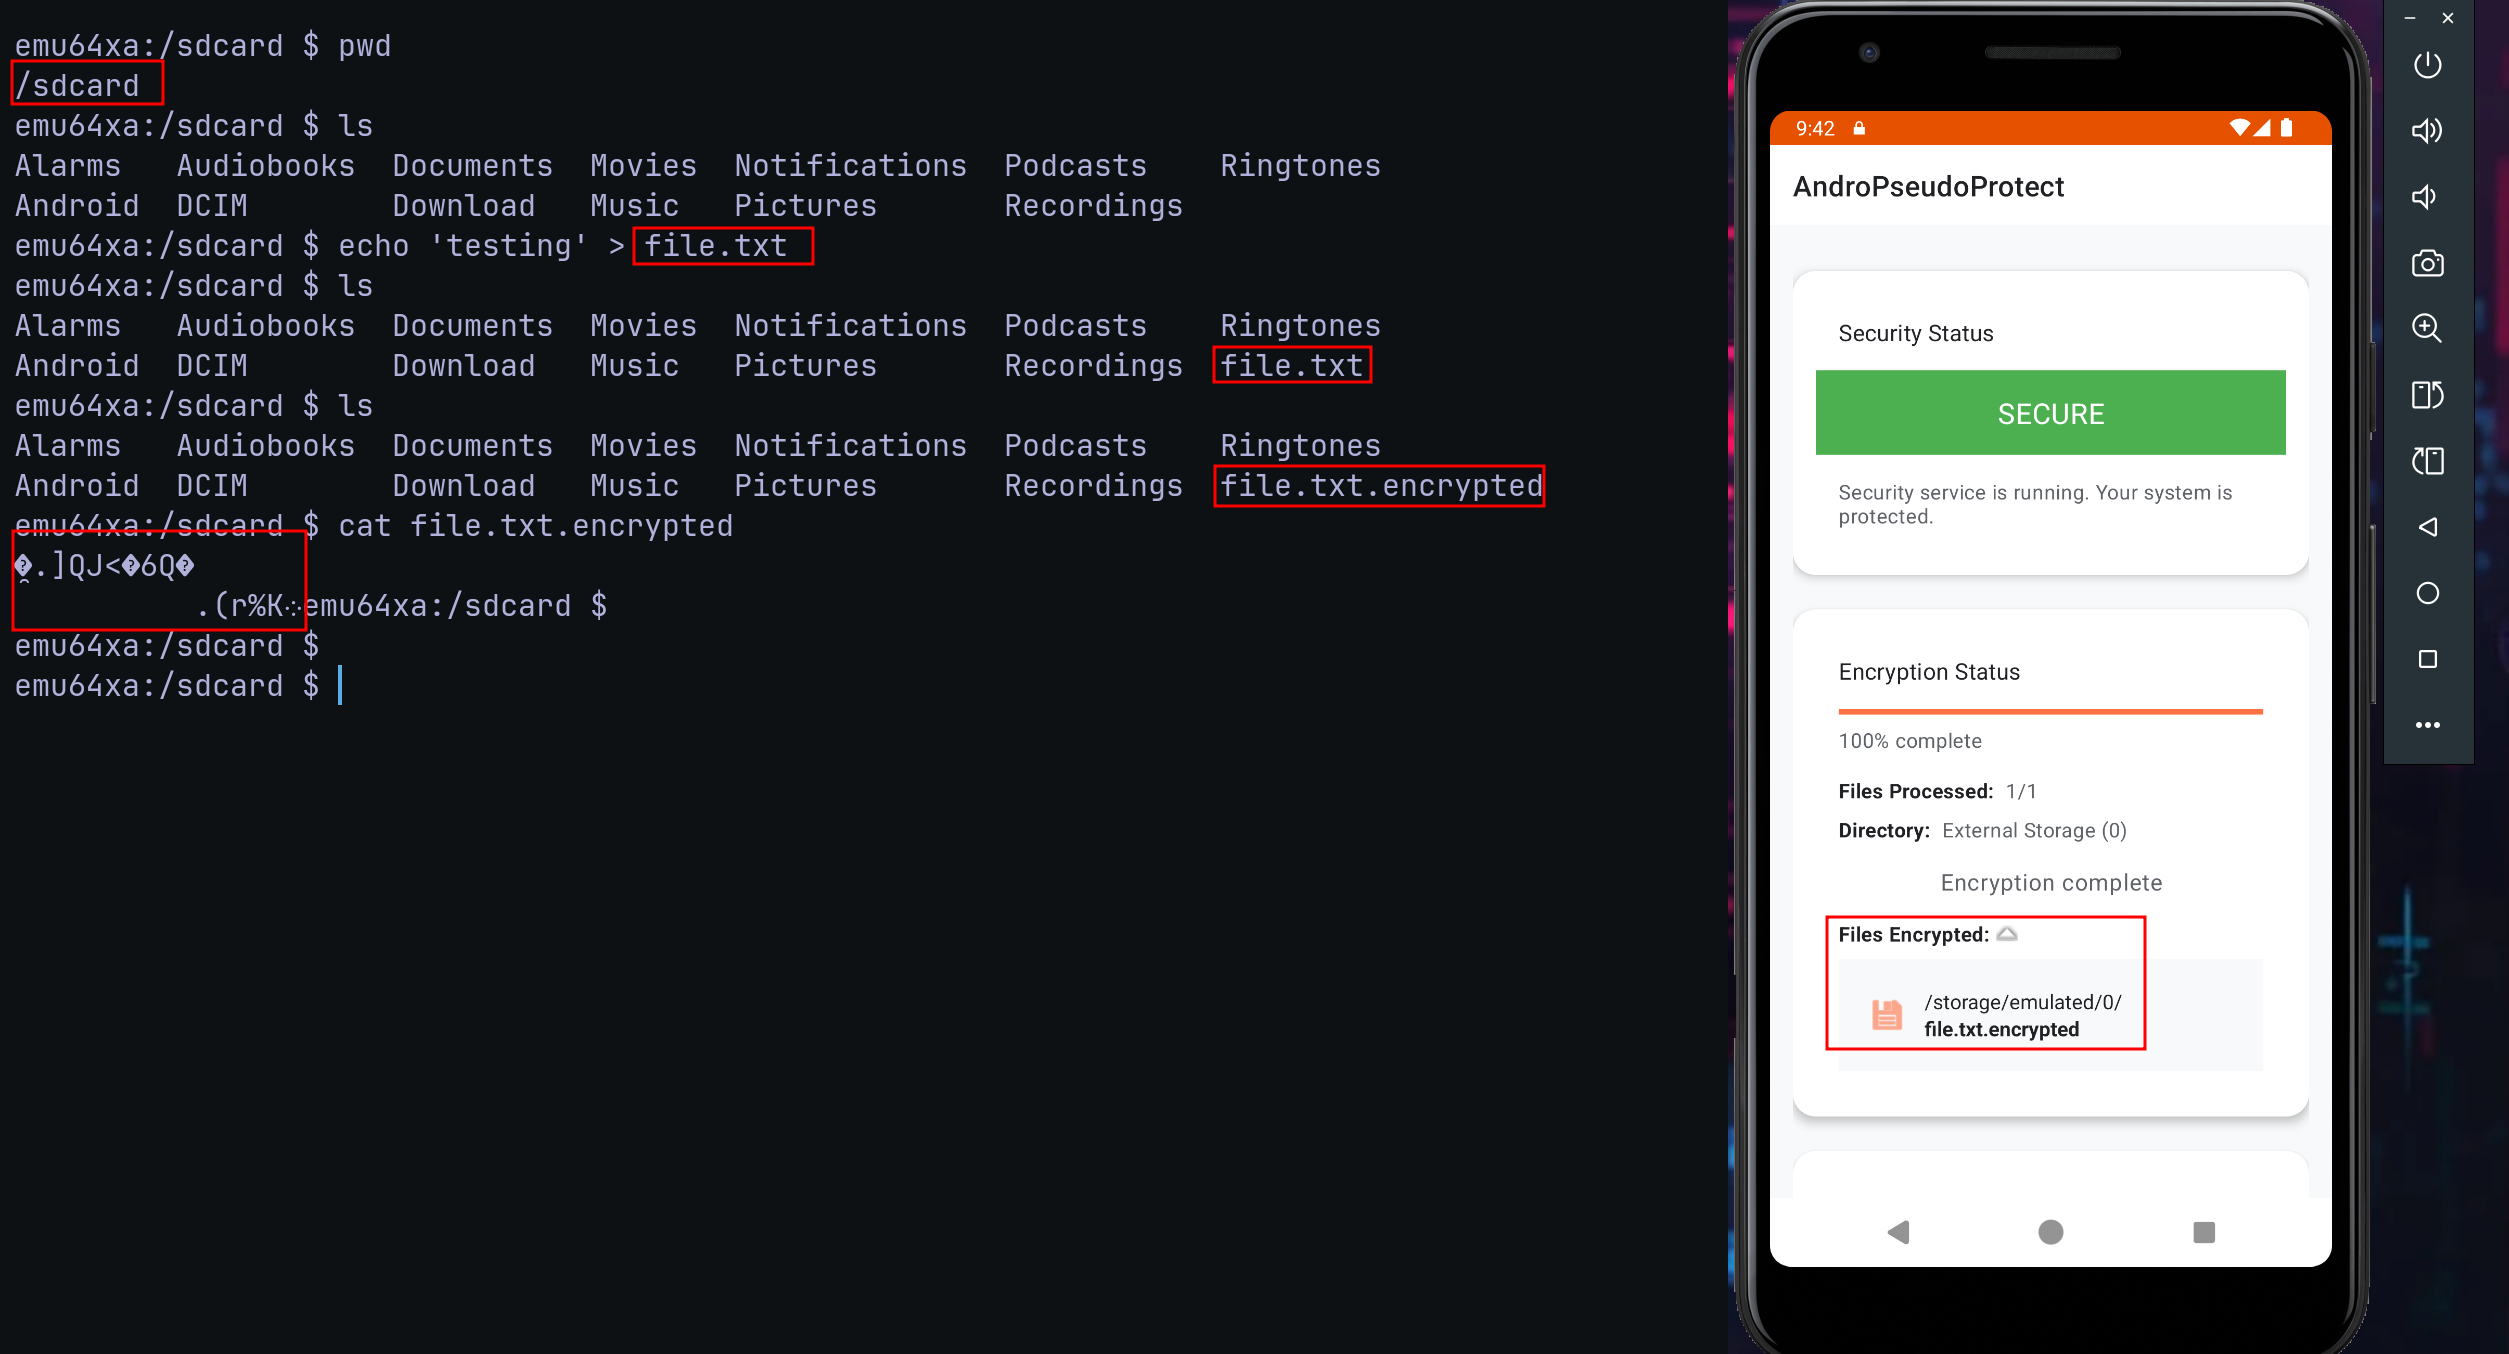The height and width of the screenshot is (1354, 2509).
Task: Take a screenshot with the camera icon
Action: pyautogui.click(x=2427, y=263)
